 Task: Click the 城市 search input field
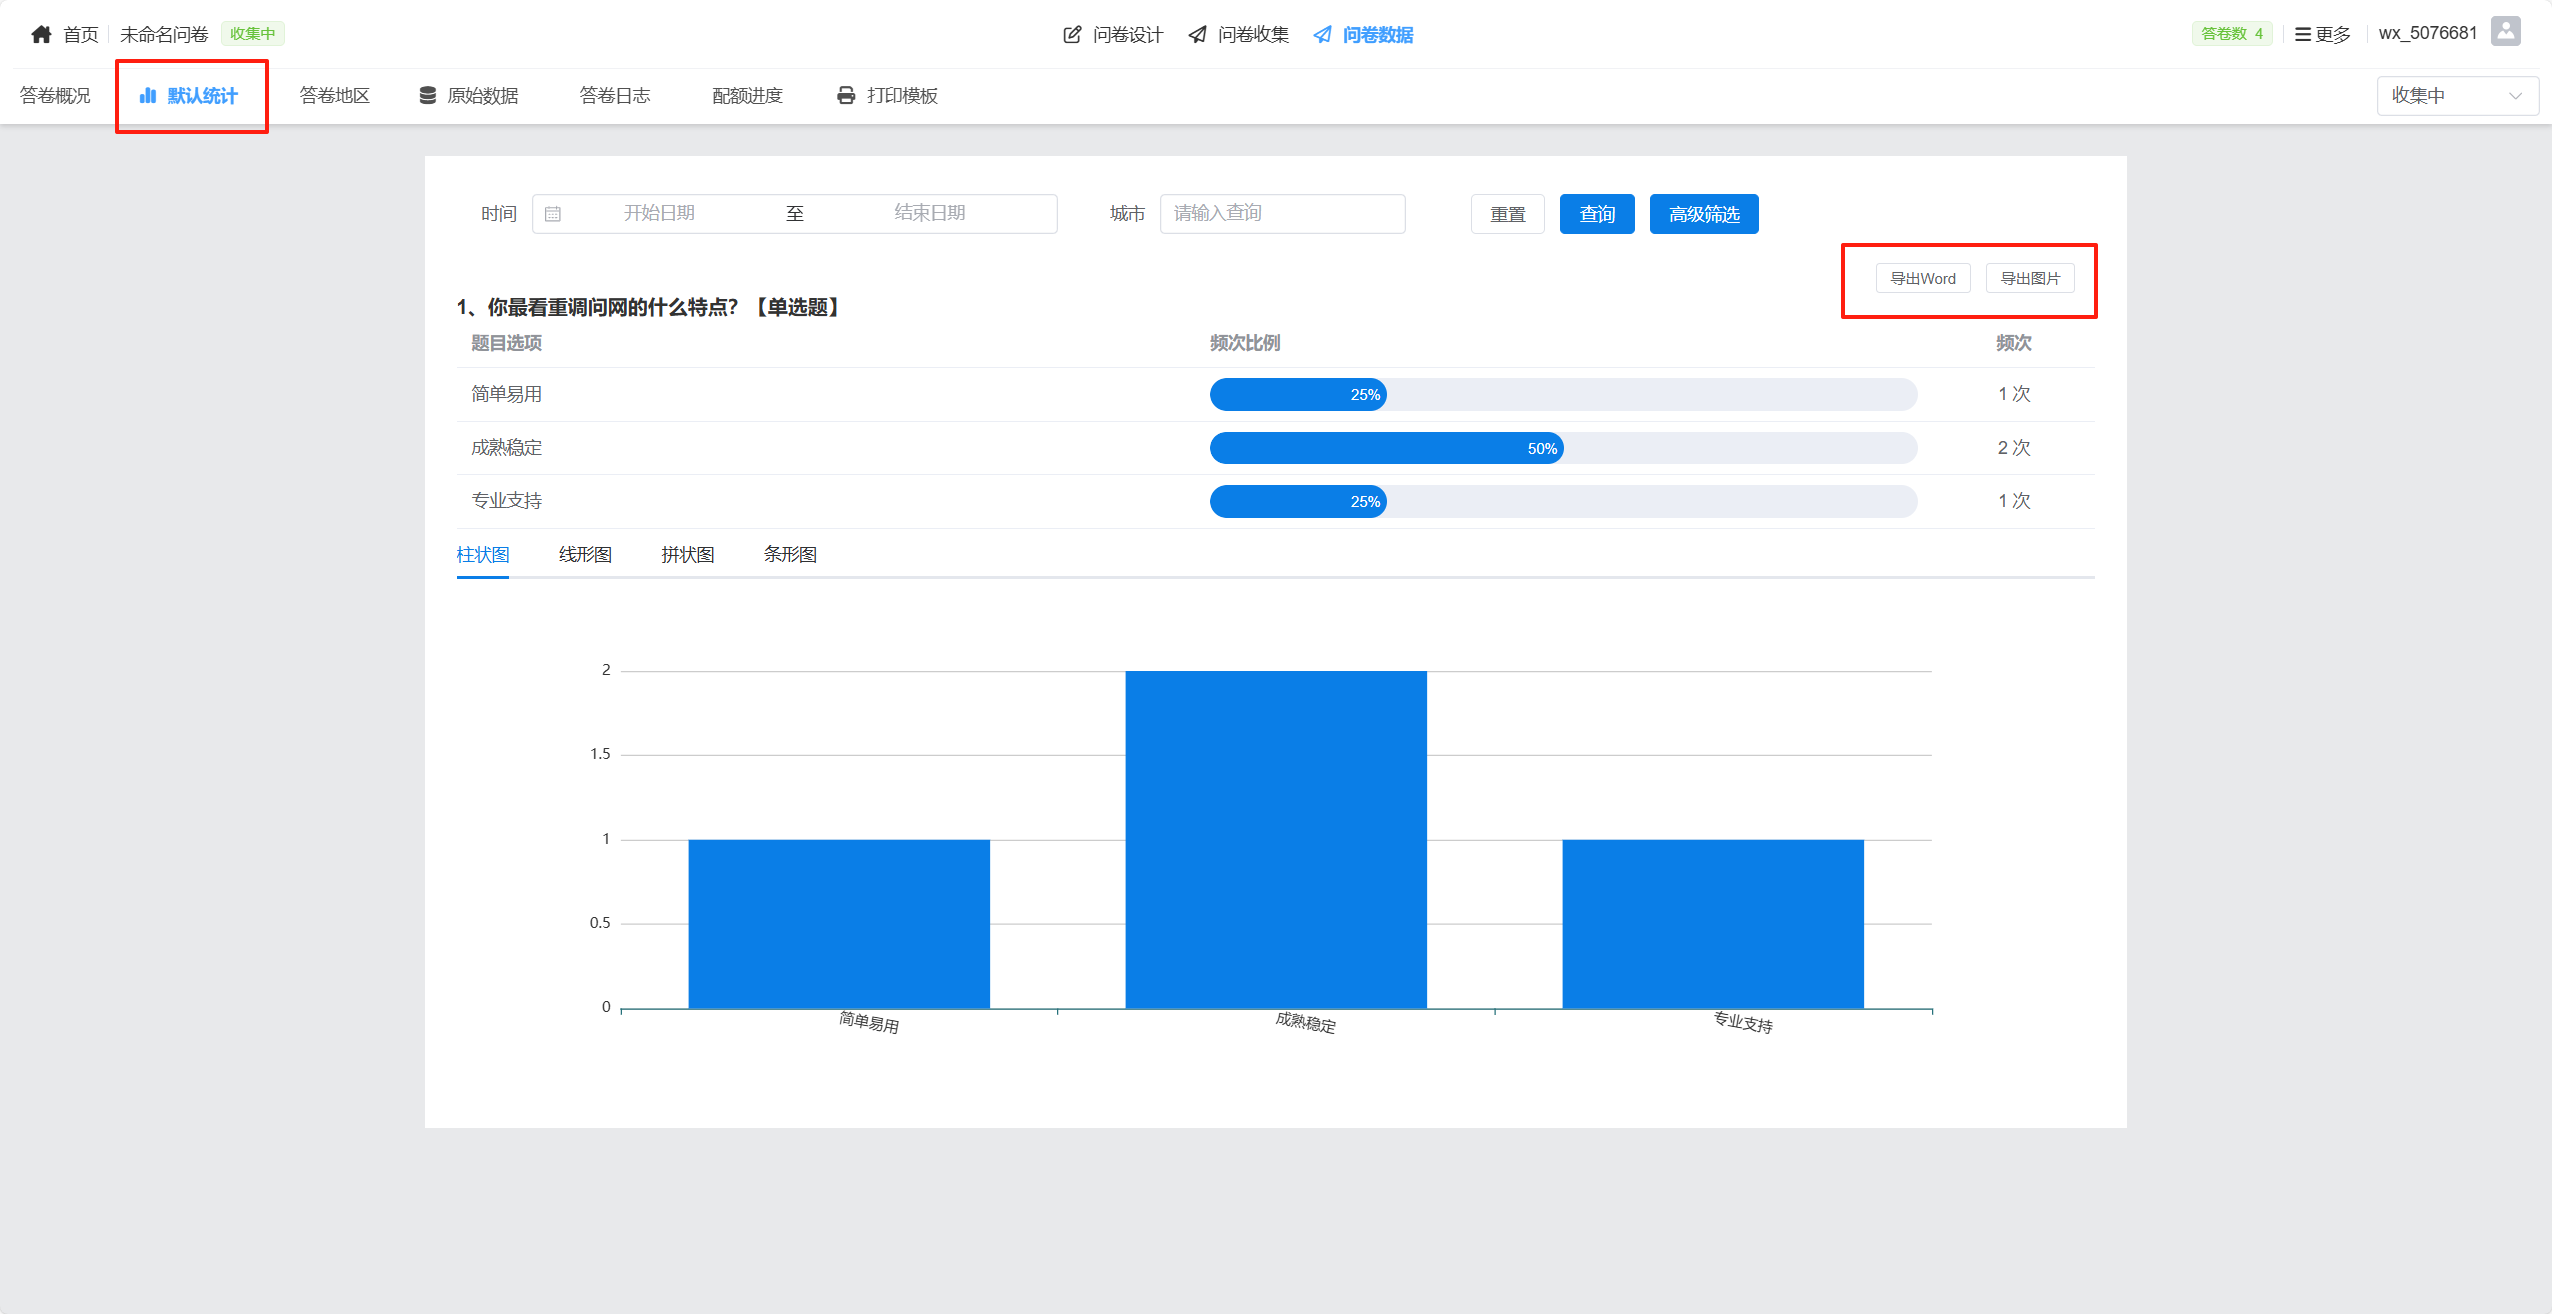1282,213
